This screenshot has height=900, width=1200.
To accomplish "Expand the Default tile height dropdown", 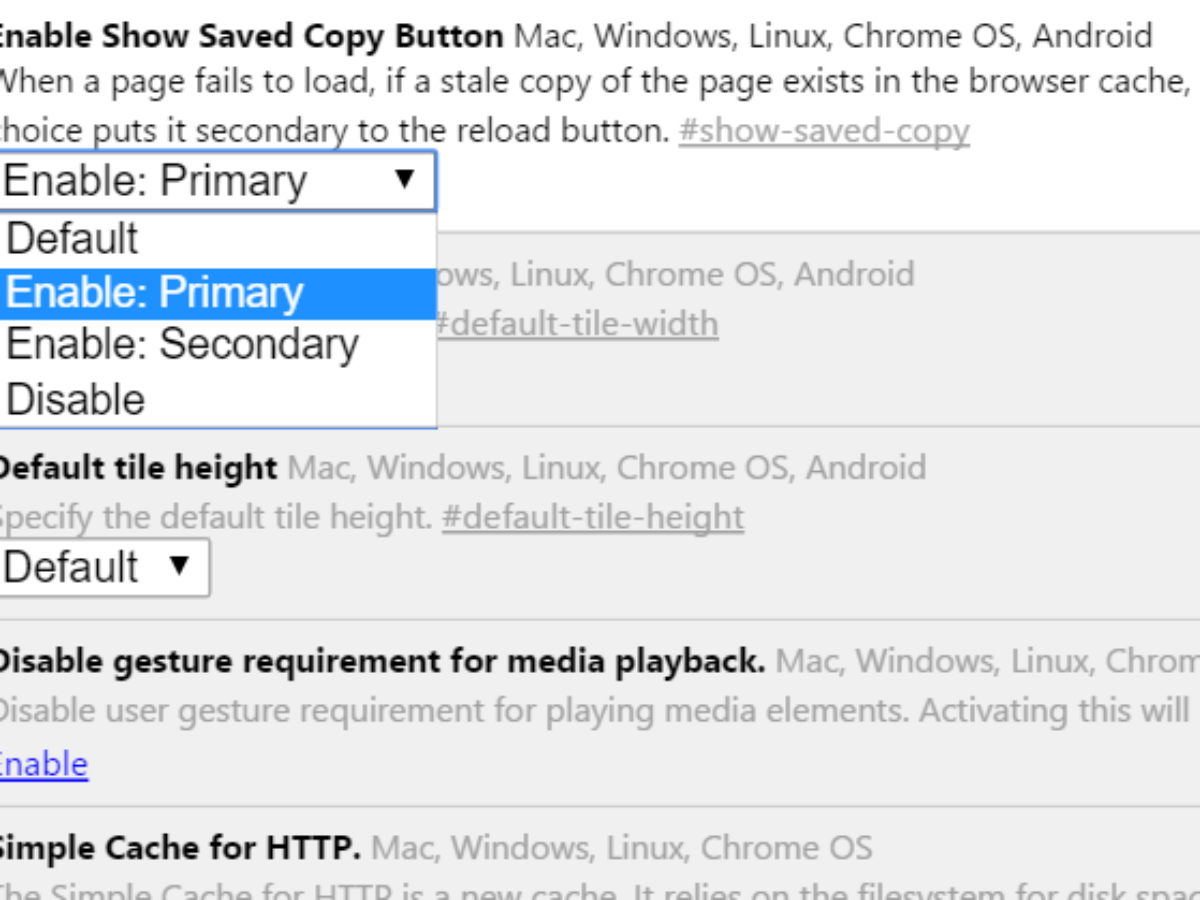I will coord(104,567).
